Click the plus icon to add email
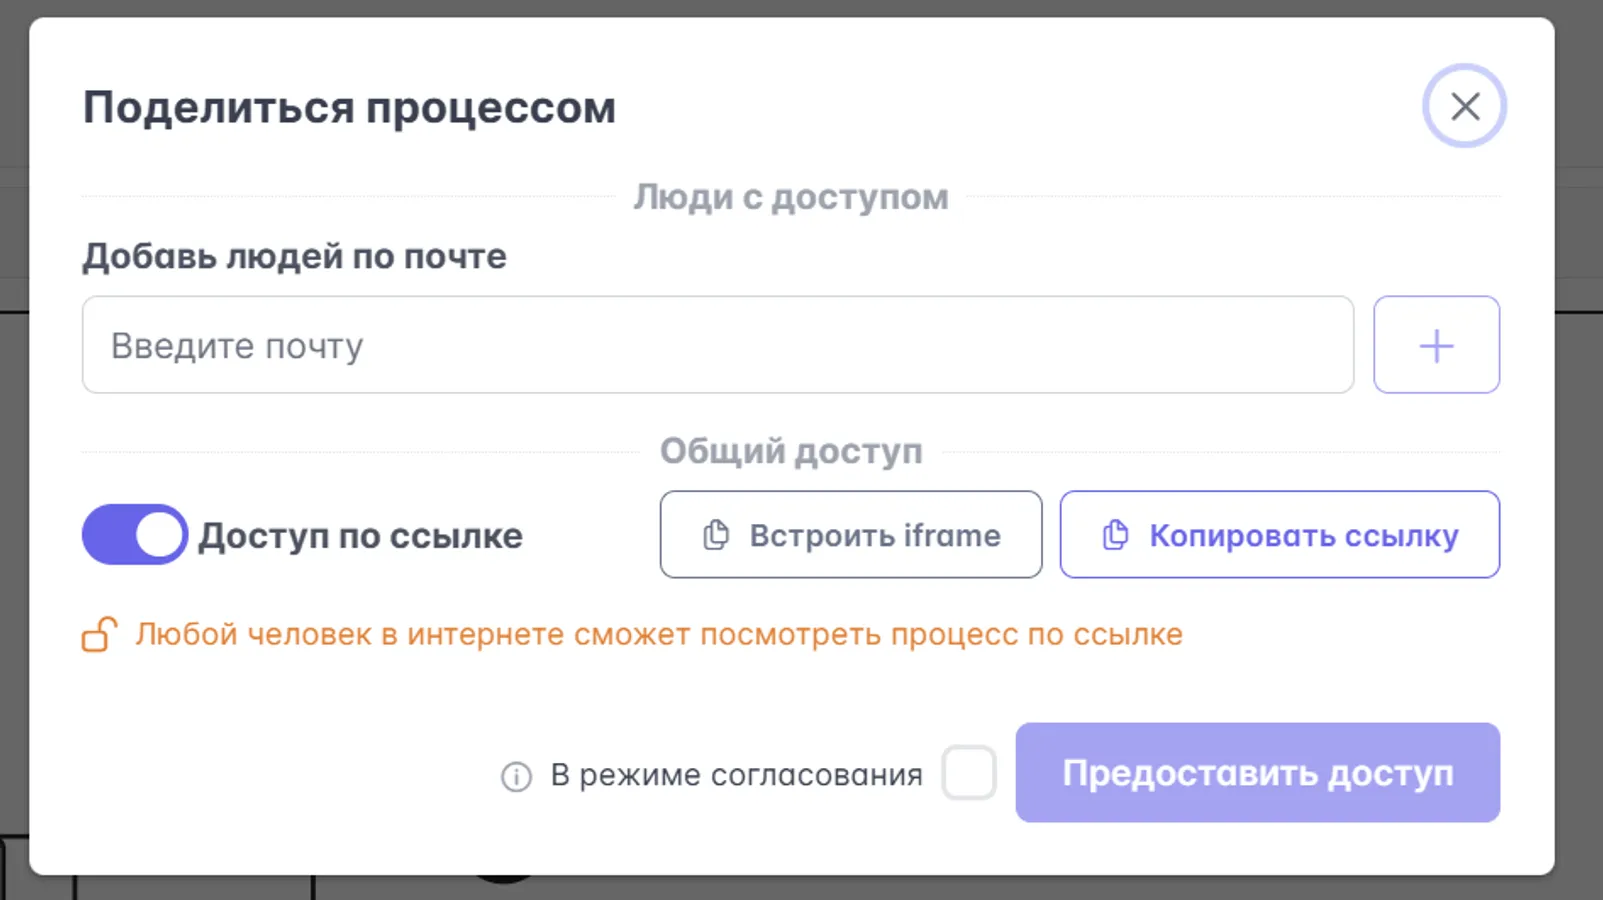The image size is (1603, 900). (x=1436, y=345)
